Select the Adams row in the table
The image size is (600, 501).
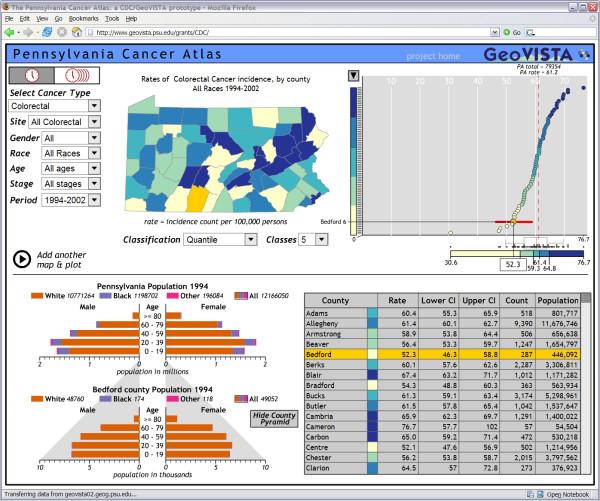coord(442,313)
